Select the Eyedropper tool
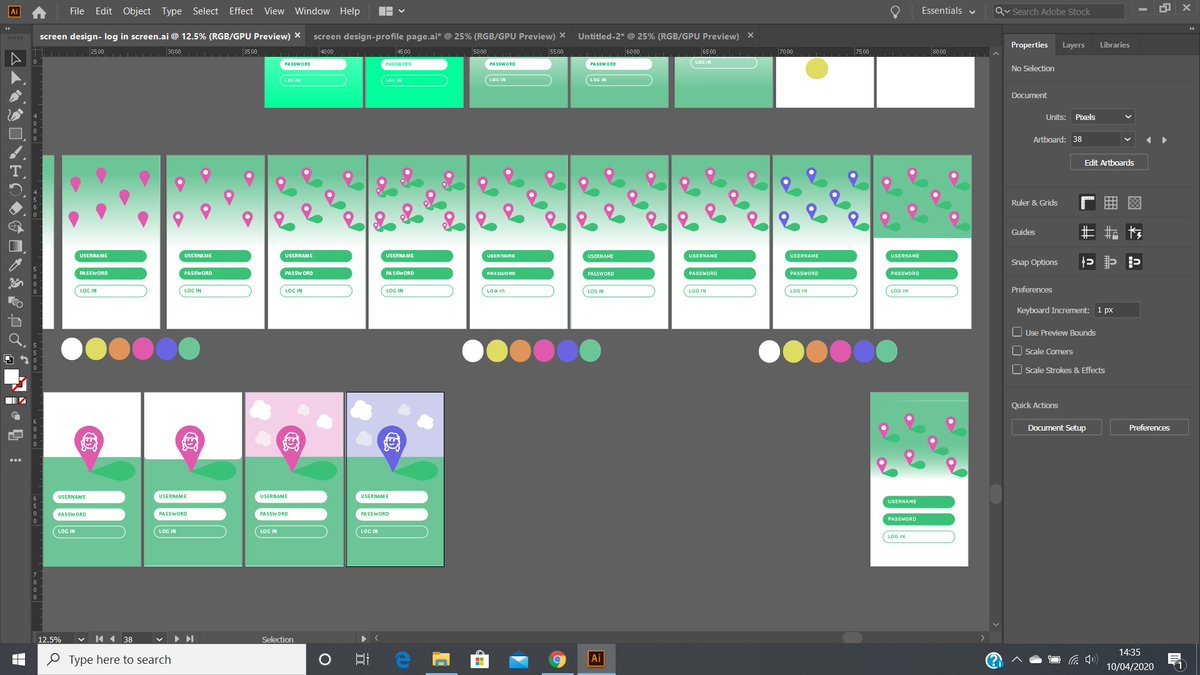The height and width of the screenshot is (675, 1200). (16, 265)
